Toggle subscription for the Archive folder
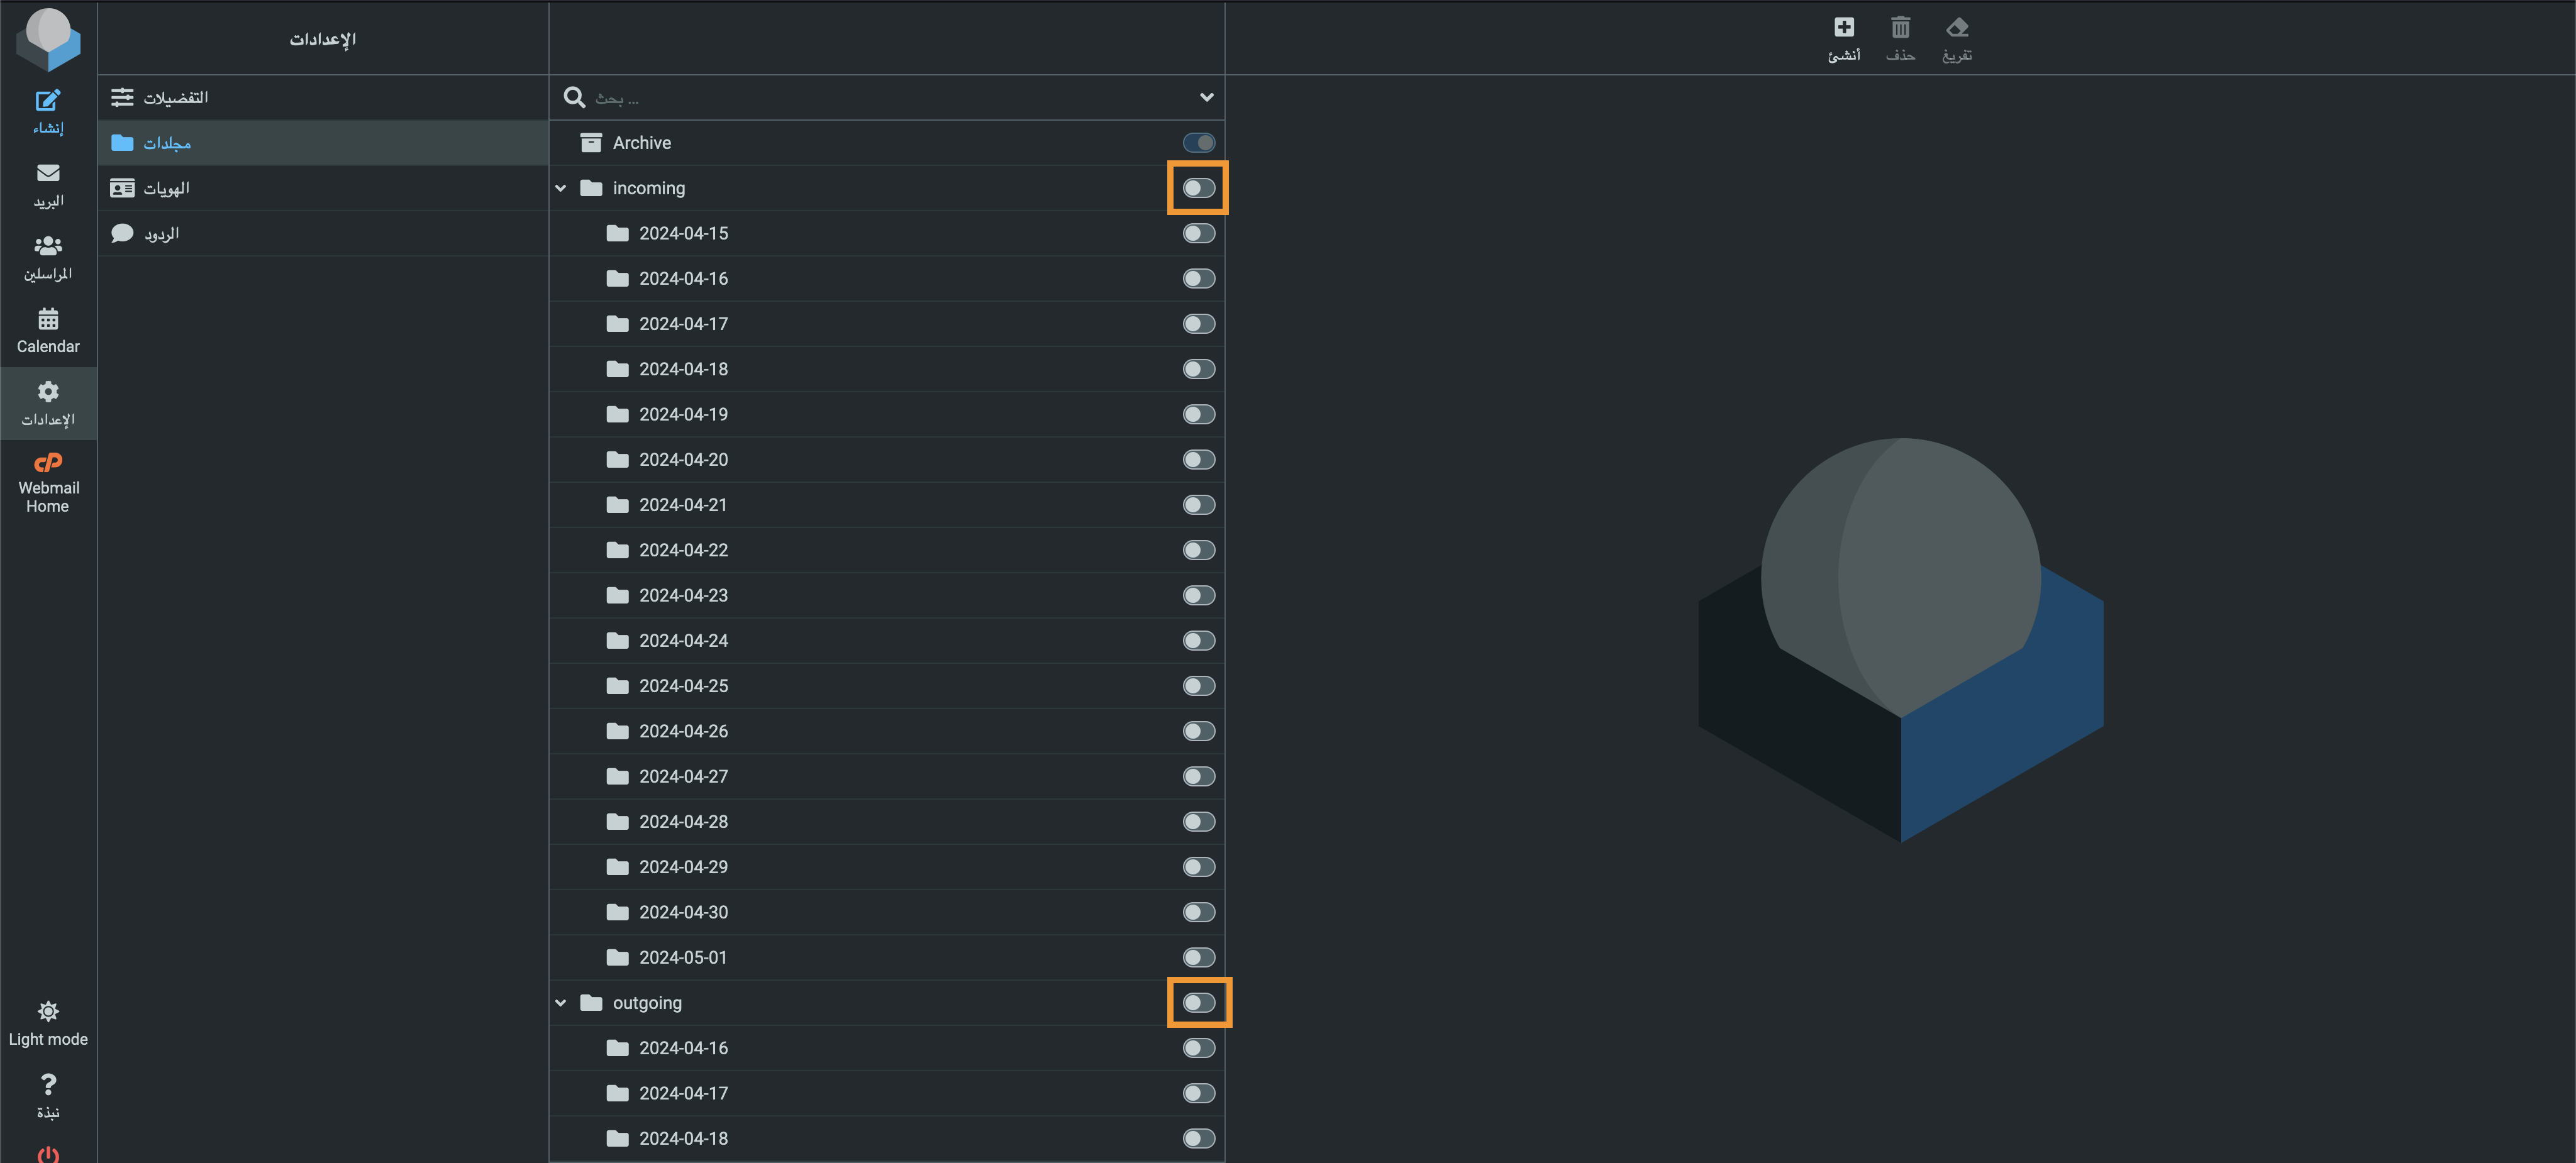This screenshot has height=1163, width=2576. (x=1198, y=143)
